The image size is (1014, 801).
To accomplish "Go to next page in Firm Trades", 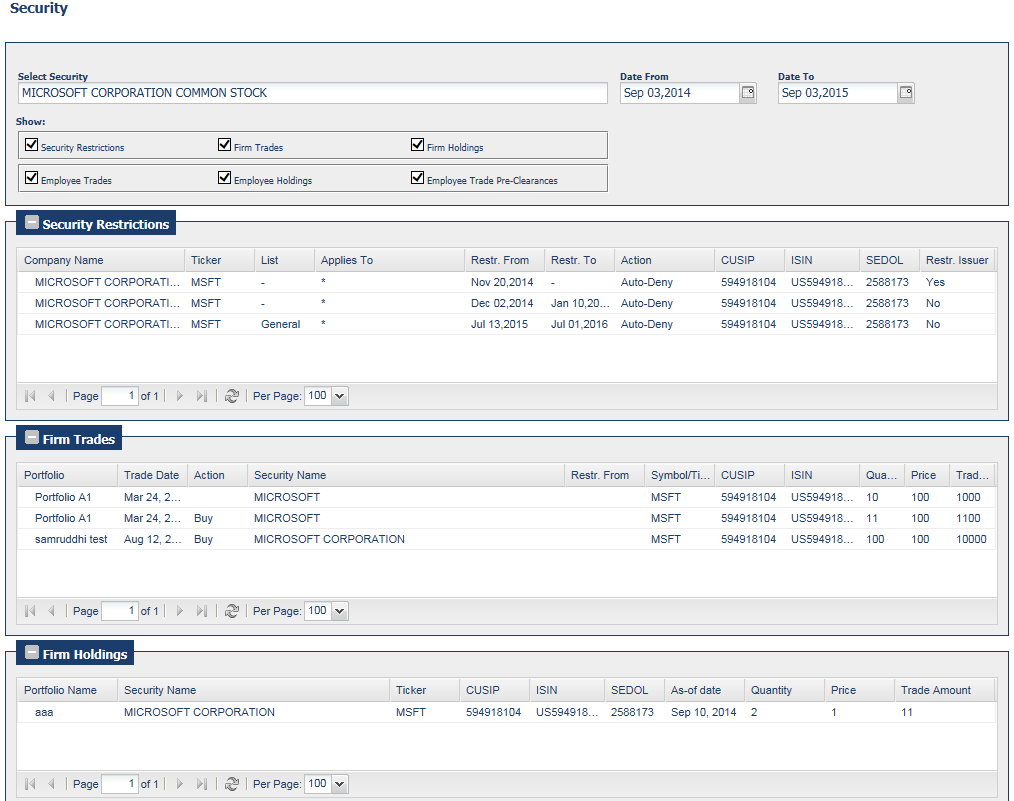I will [x=180, y=611].
